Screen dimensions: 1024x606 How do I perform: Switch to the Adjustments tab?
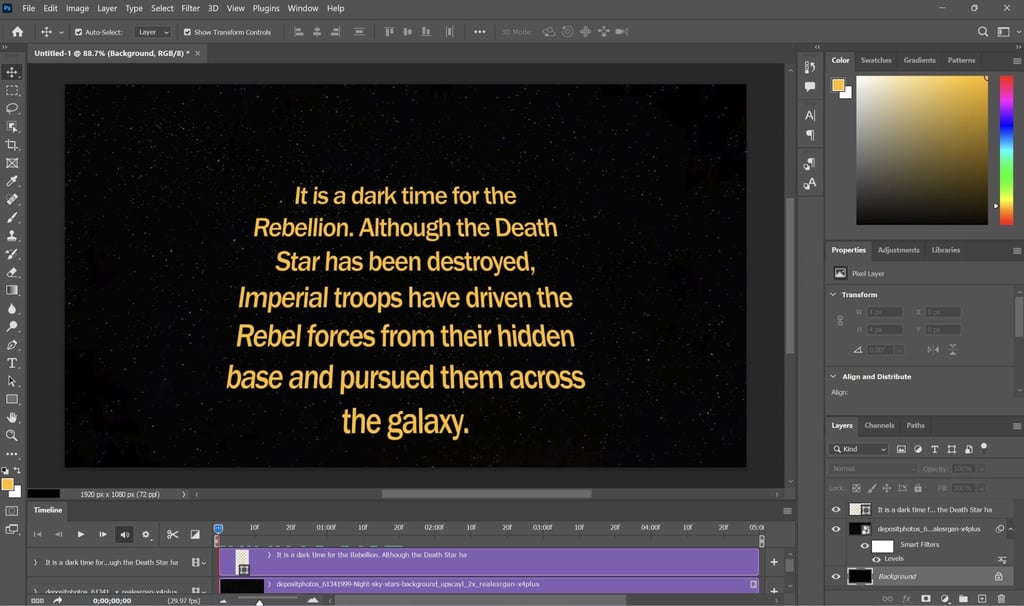pos(898,250)
